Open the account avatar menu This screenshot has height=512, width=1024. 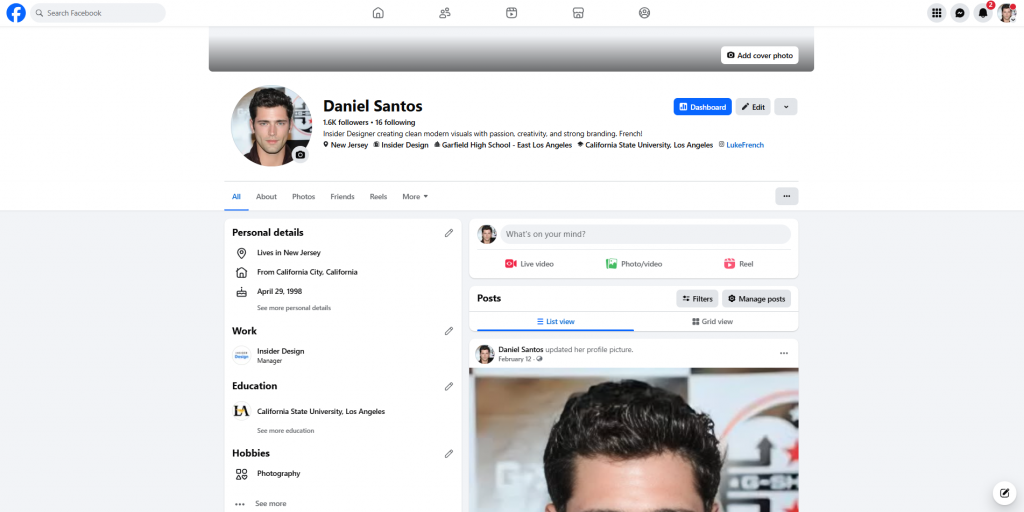click(1006, 12)
